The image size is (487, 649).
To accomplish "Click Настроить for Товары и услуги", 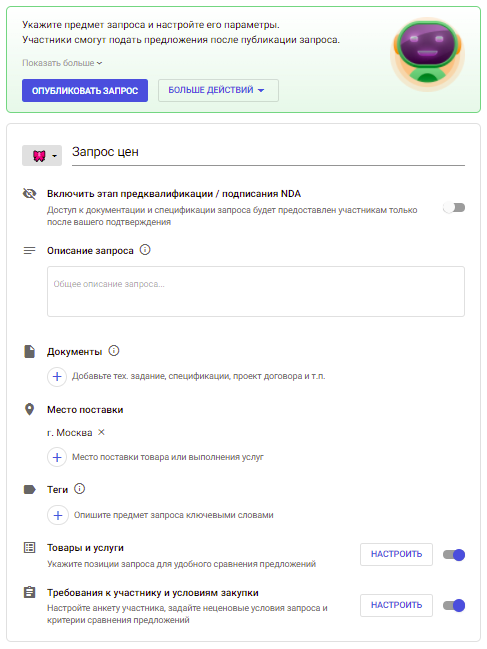I will click(396, 554).
